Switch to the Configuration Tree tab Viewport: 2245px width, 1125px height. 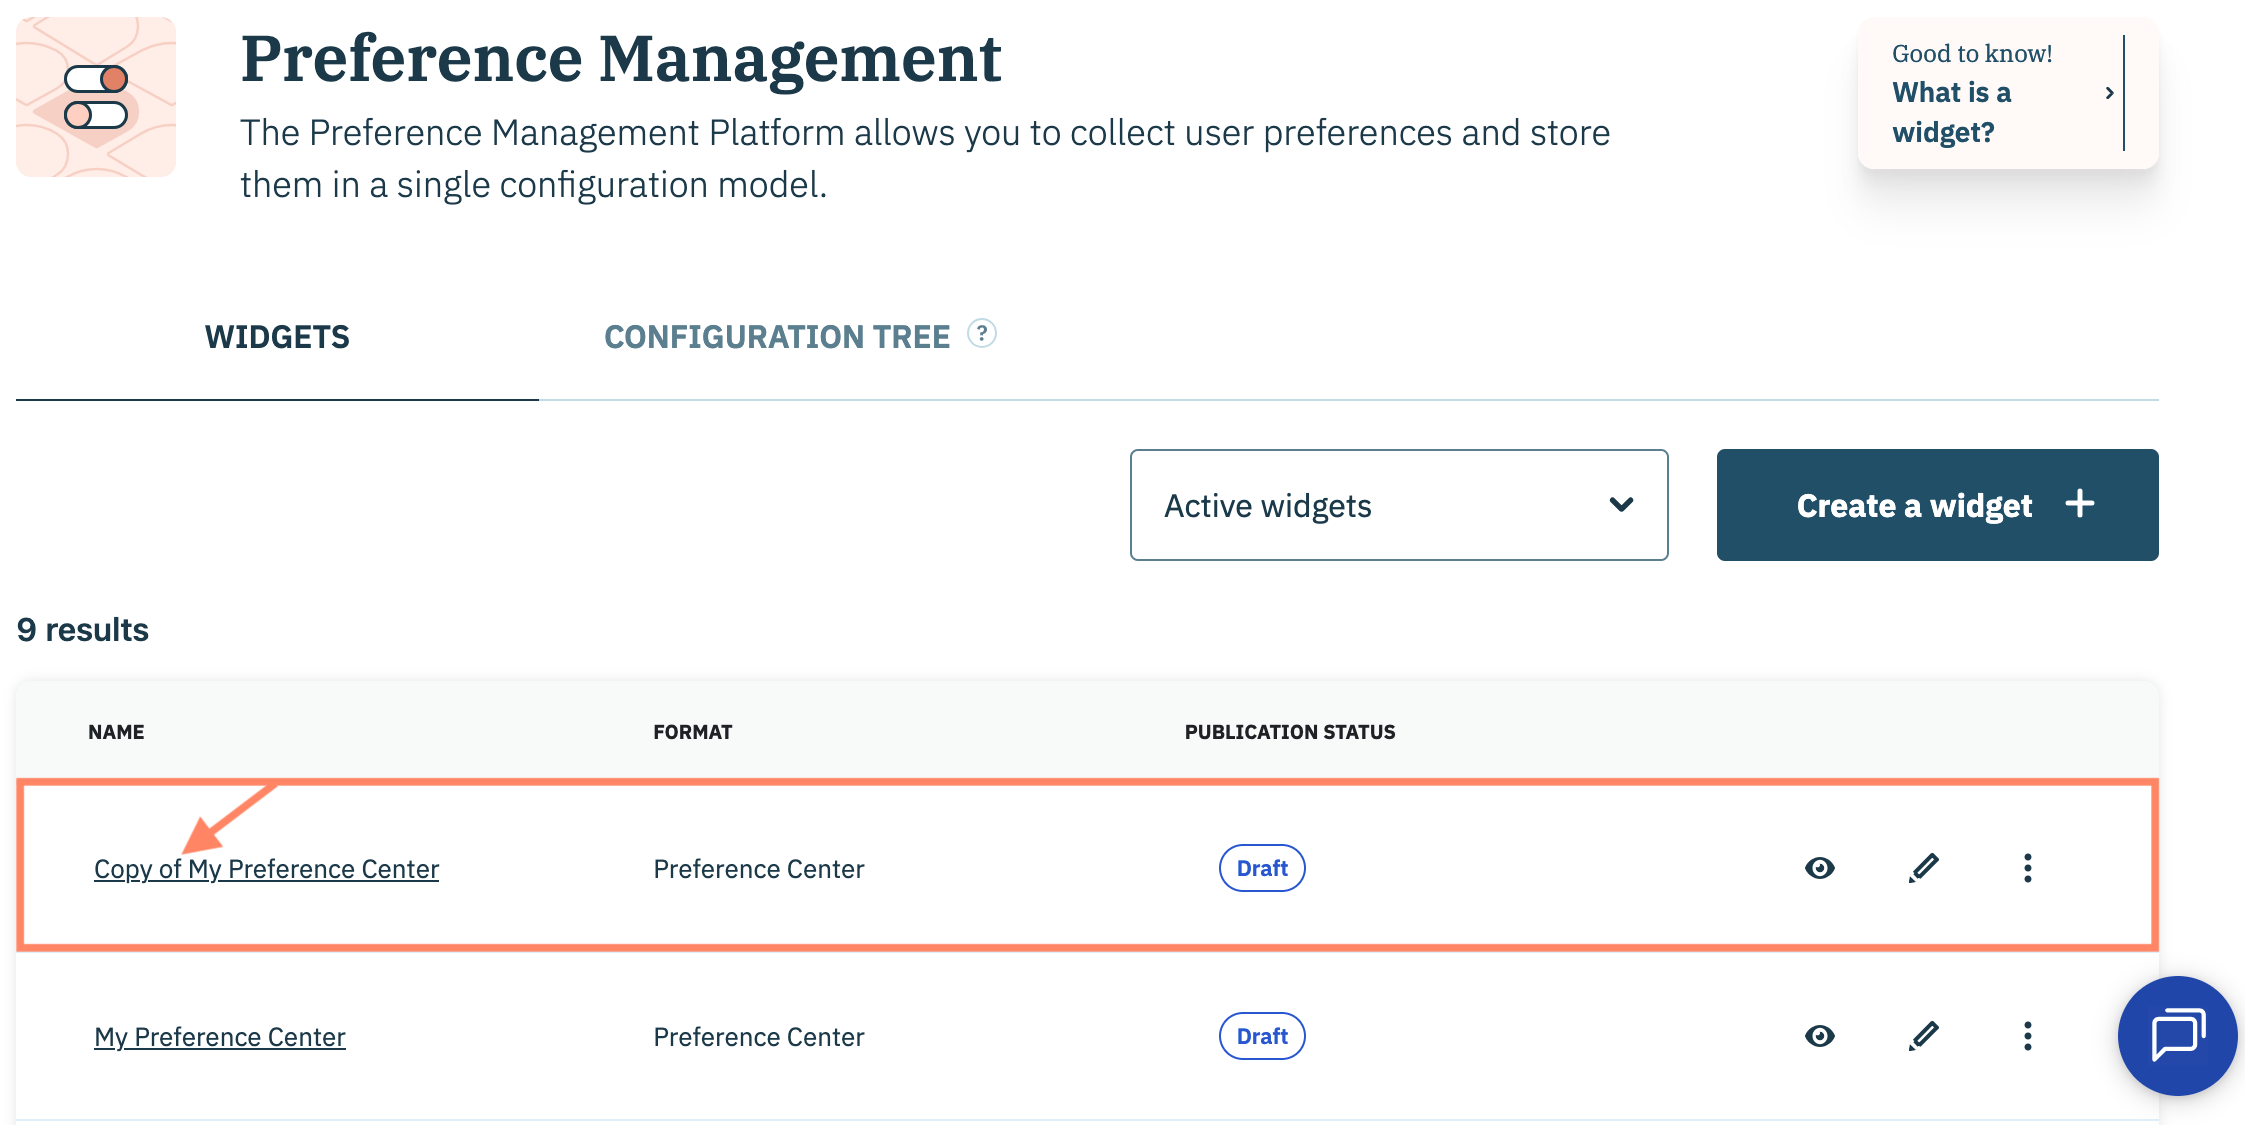[776, 337]
